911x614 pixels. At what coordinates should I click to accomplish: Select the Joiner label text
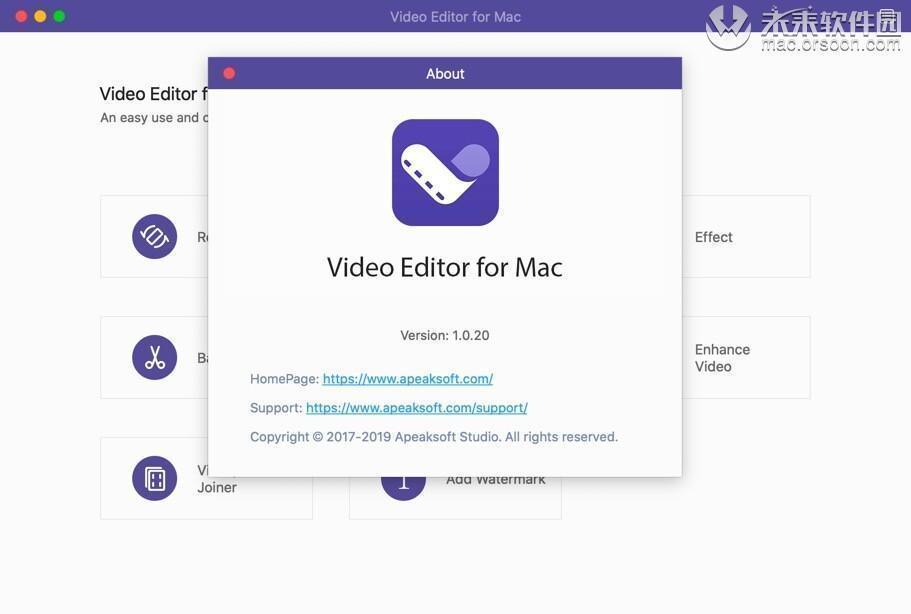217,488
